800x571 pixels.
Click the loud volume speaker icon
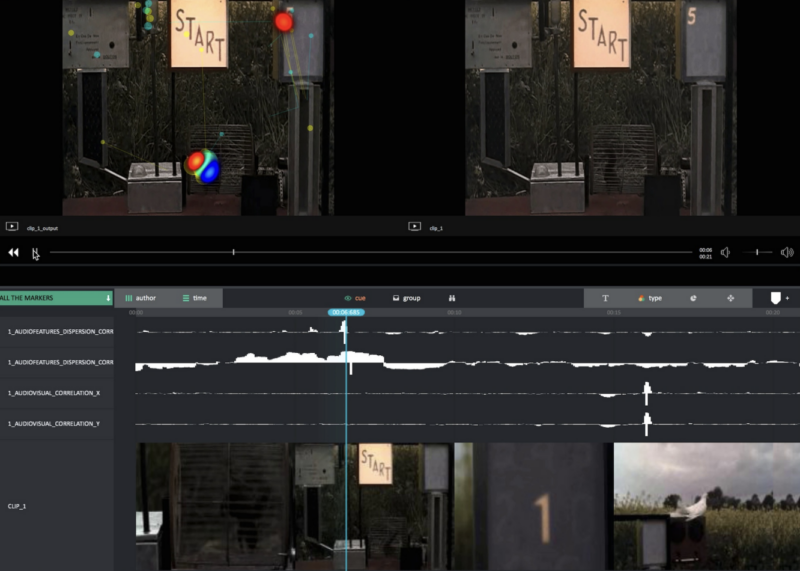[x=787, y=253]
